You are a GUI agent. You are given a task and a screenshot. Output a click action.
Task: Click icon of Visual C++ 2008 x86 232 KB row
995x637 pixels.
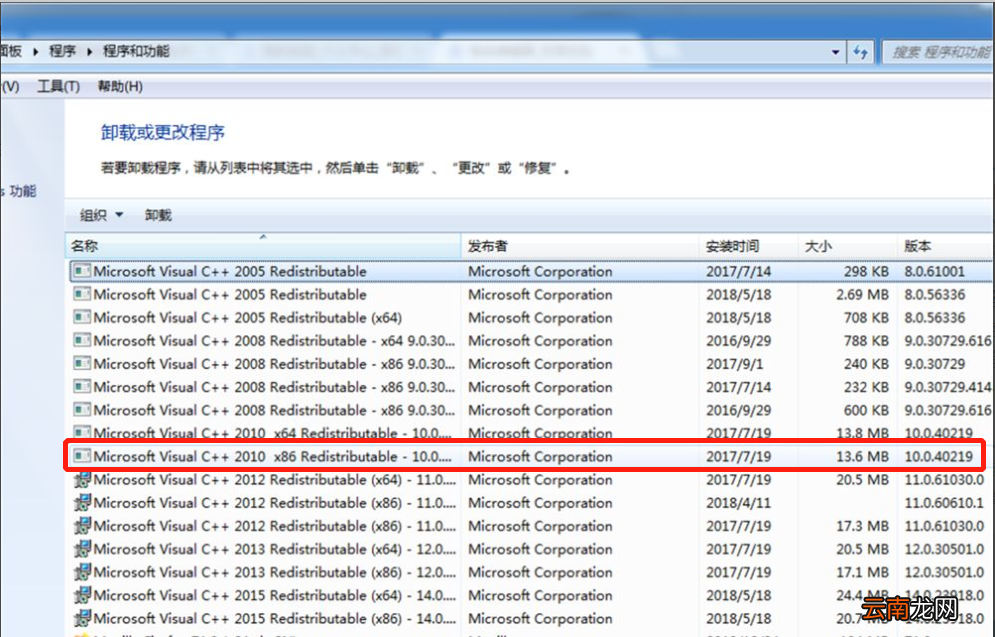(x=82, y=387)
